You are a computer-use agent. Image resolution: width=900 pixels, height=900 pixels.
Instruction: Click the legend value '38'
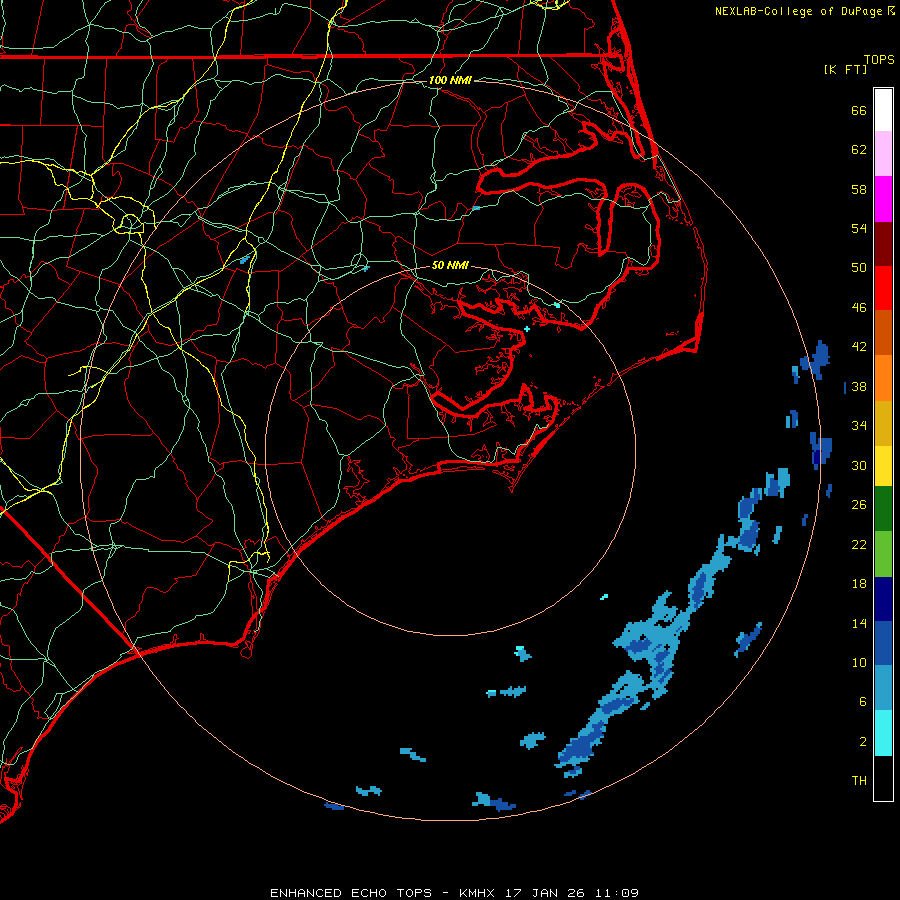[859, 387]
